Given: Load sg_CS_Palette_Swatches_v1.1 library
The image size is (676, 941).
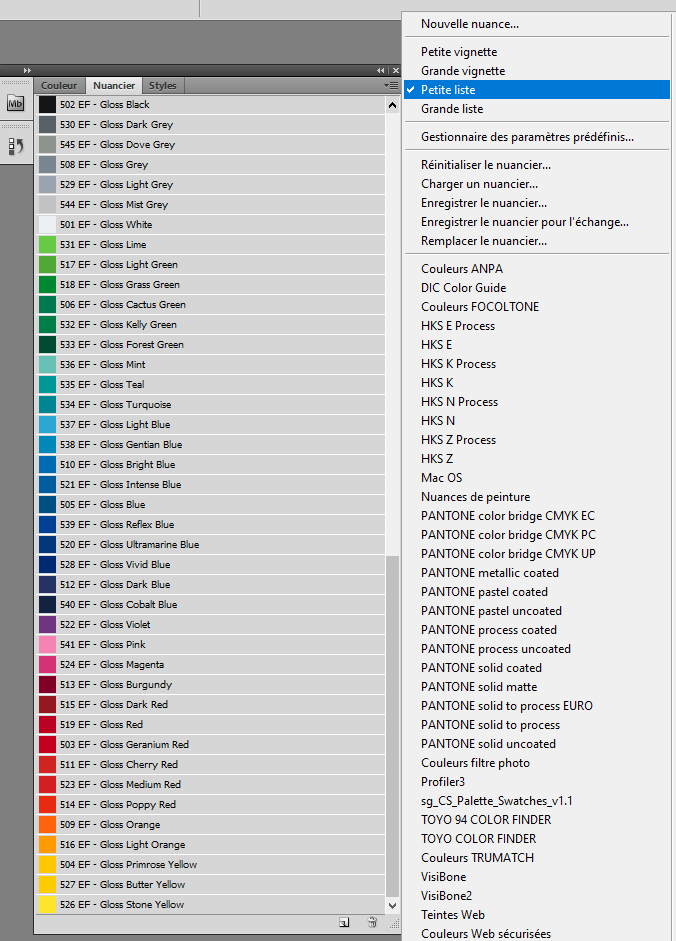Looking at the screenshot, I should (x=496, y=801).
